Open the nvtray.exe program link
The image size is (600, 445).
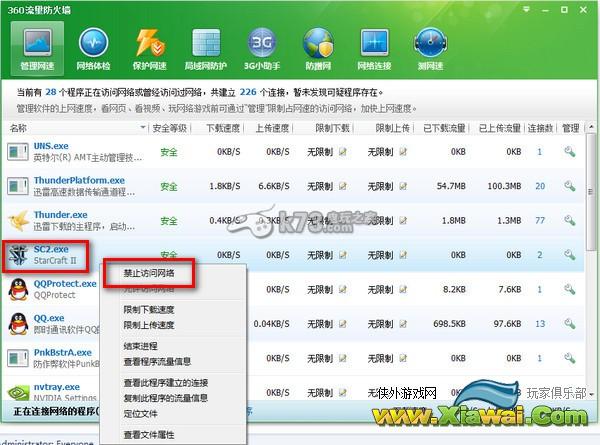pyautogui.click(x=57, y=387)
